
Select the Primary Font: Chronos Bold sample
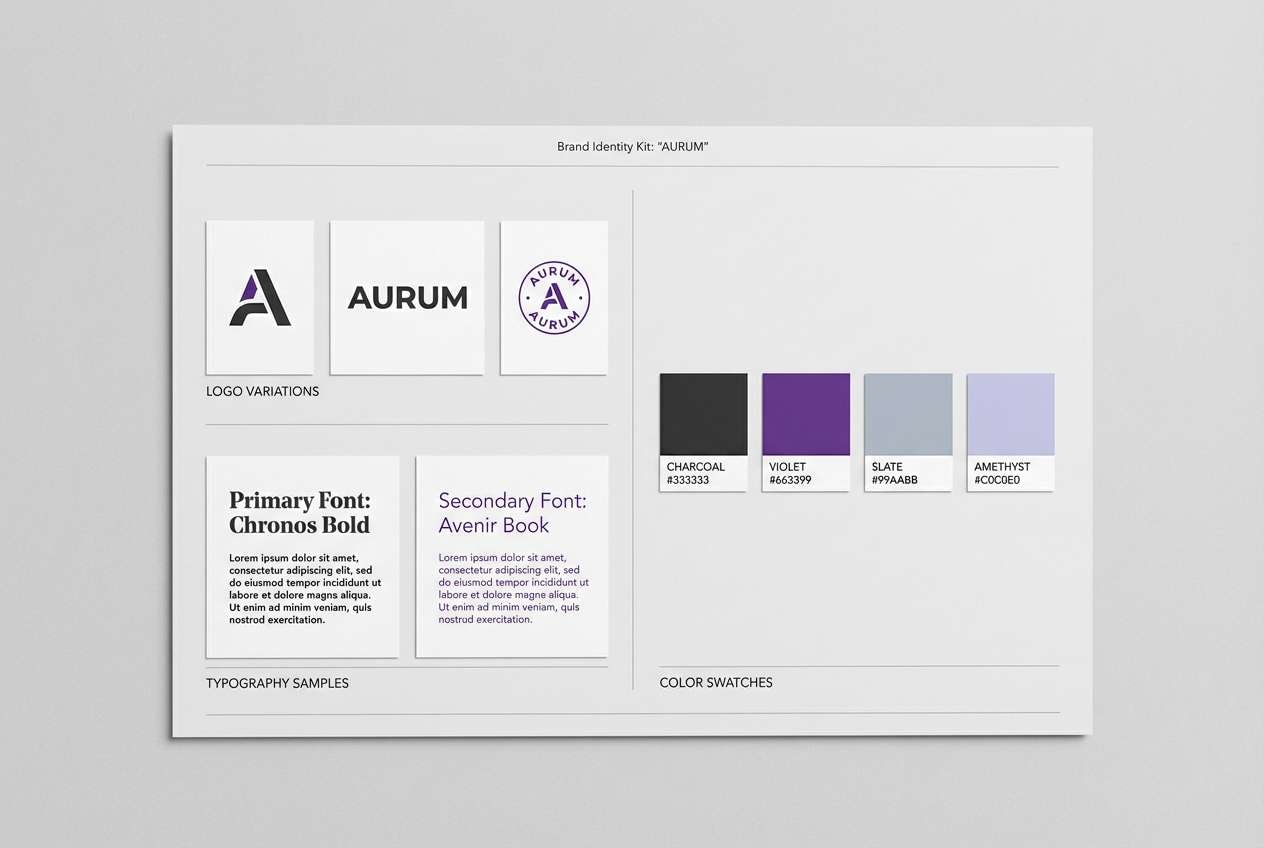coord(302,556)
